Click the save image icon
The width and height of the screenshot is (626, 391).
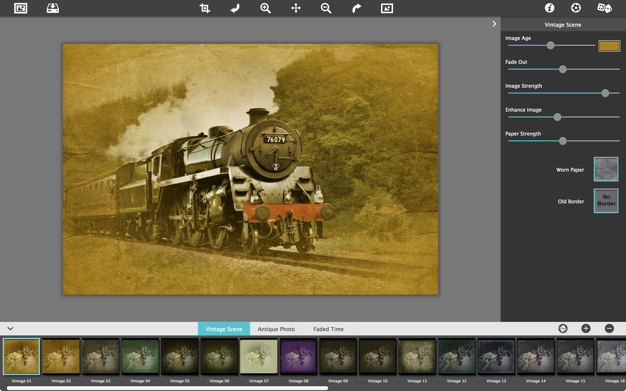click(53, 8)
